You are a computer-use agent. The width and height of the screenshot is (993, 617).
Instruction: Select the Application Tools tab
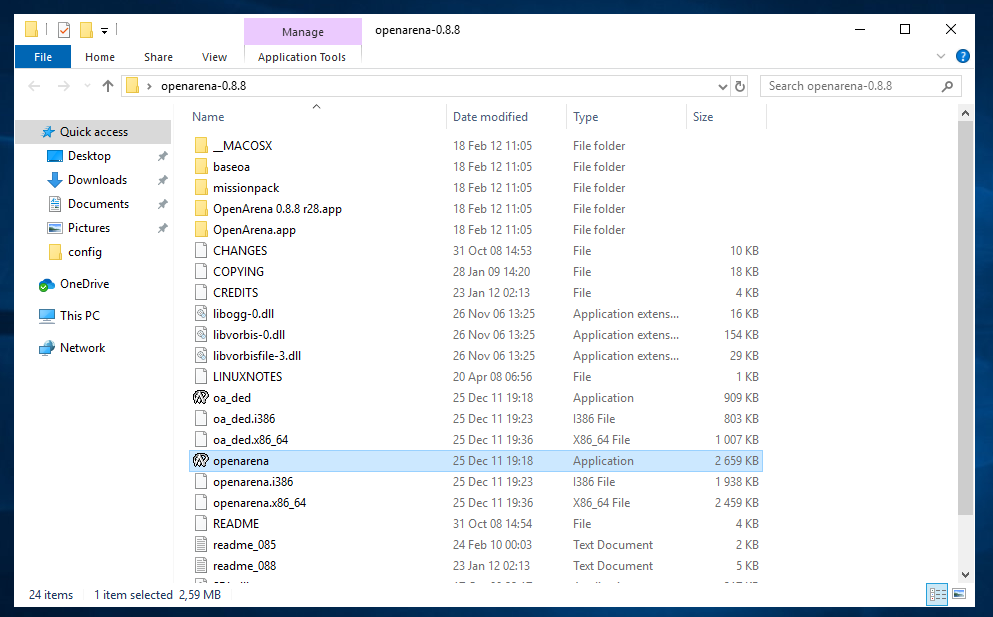coord(302,57)
